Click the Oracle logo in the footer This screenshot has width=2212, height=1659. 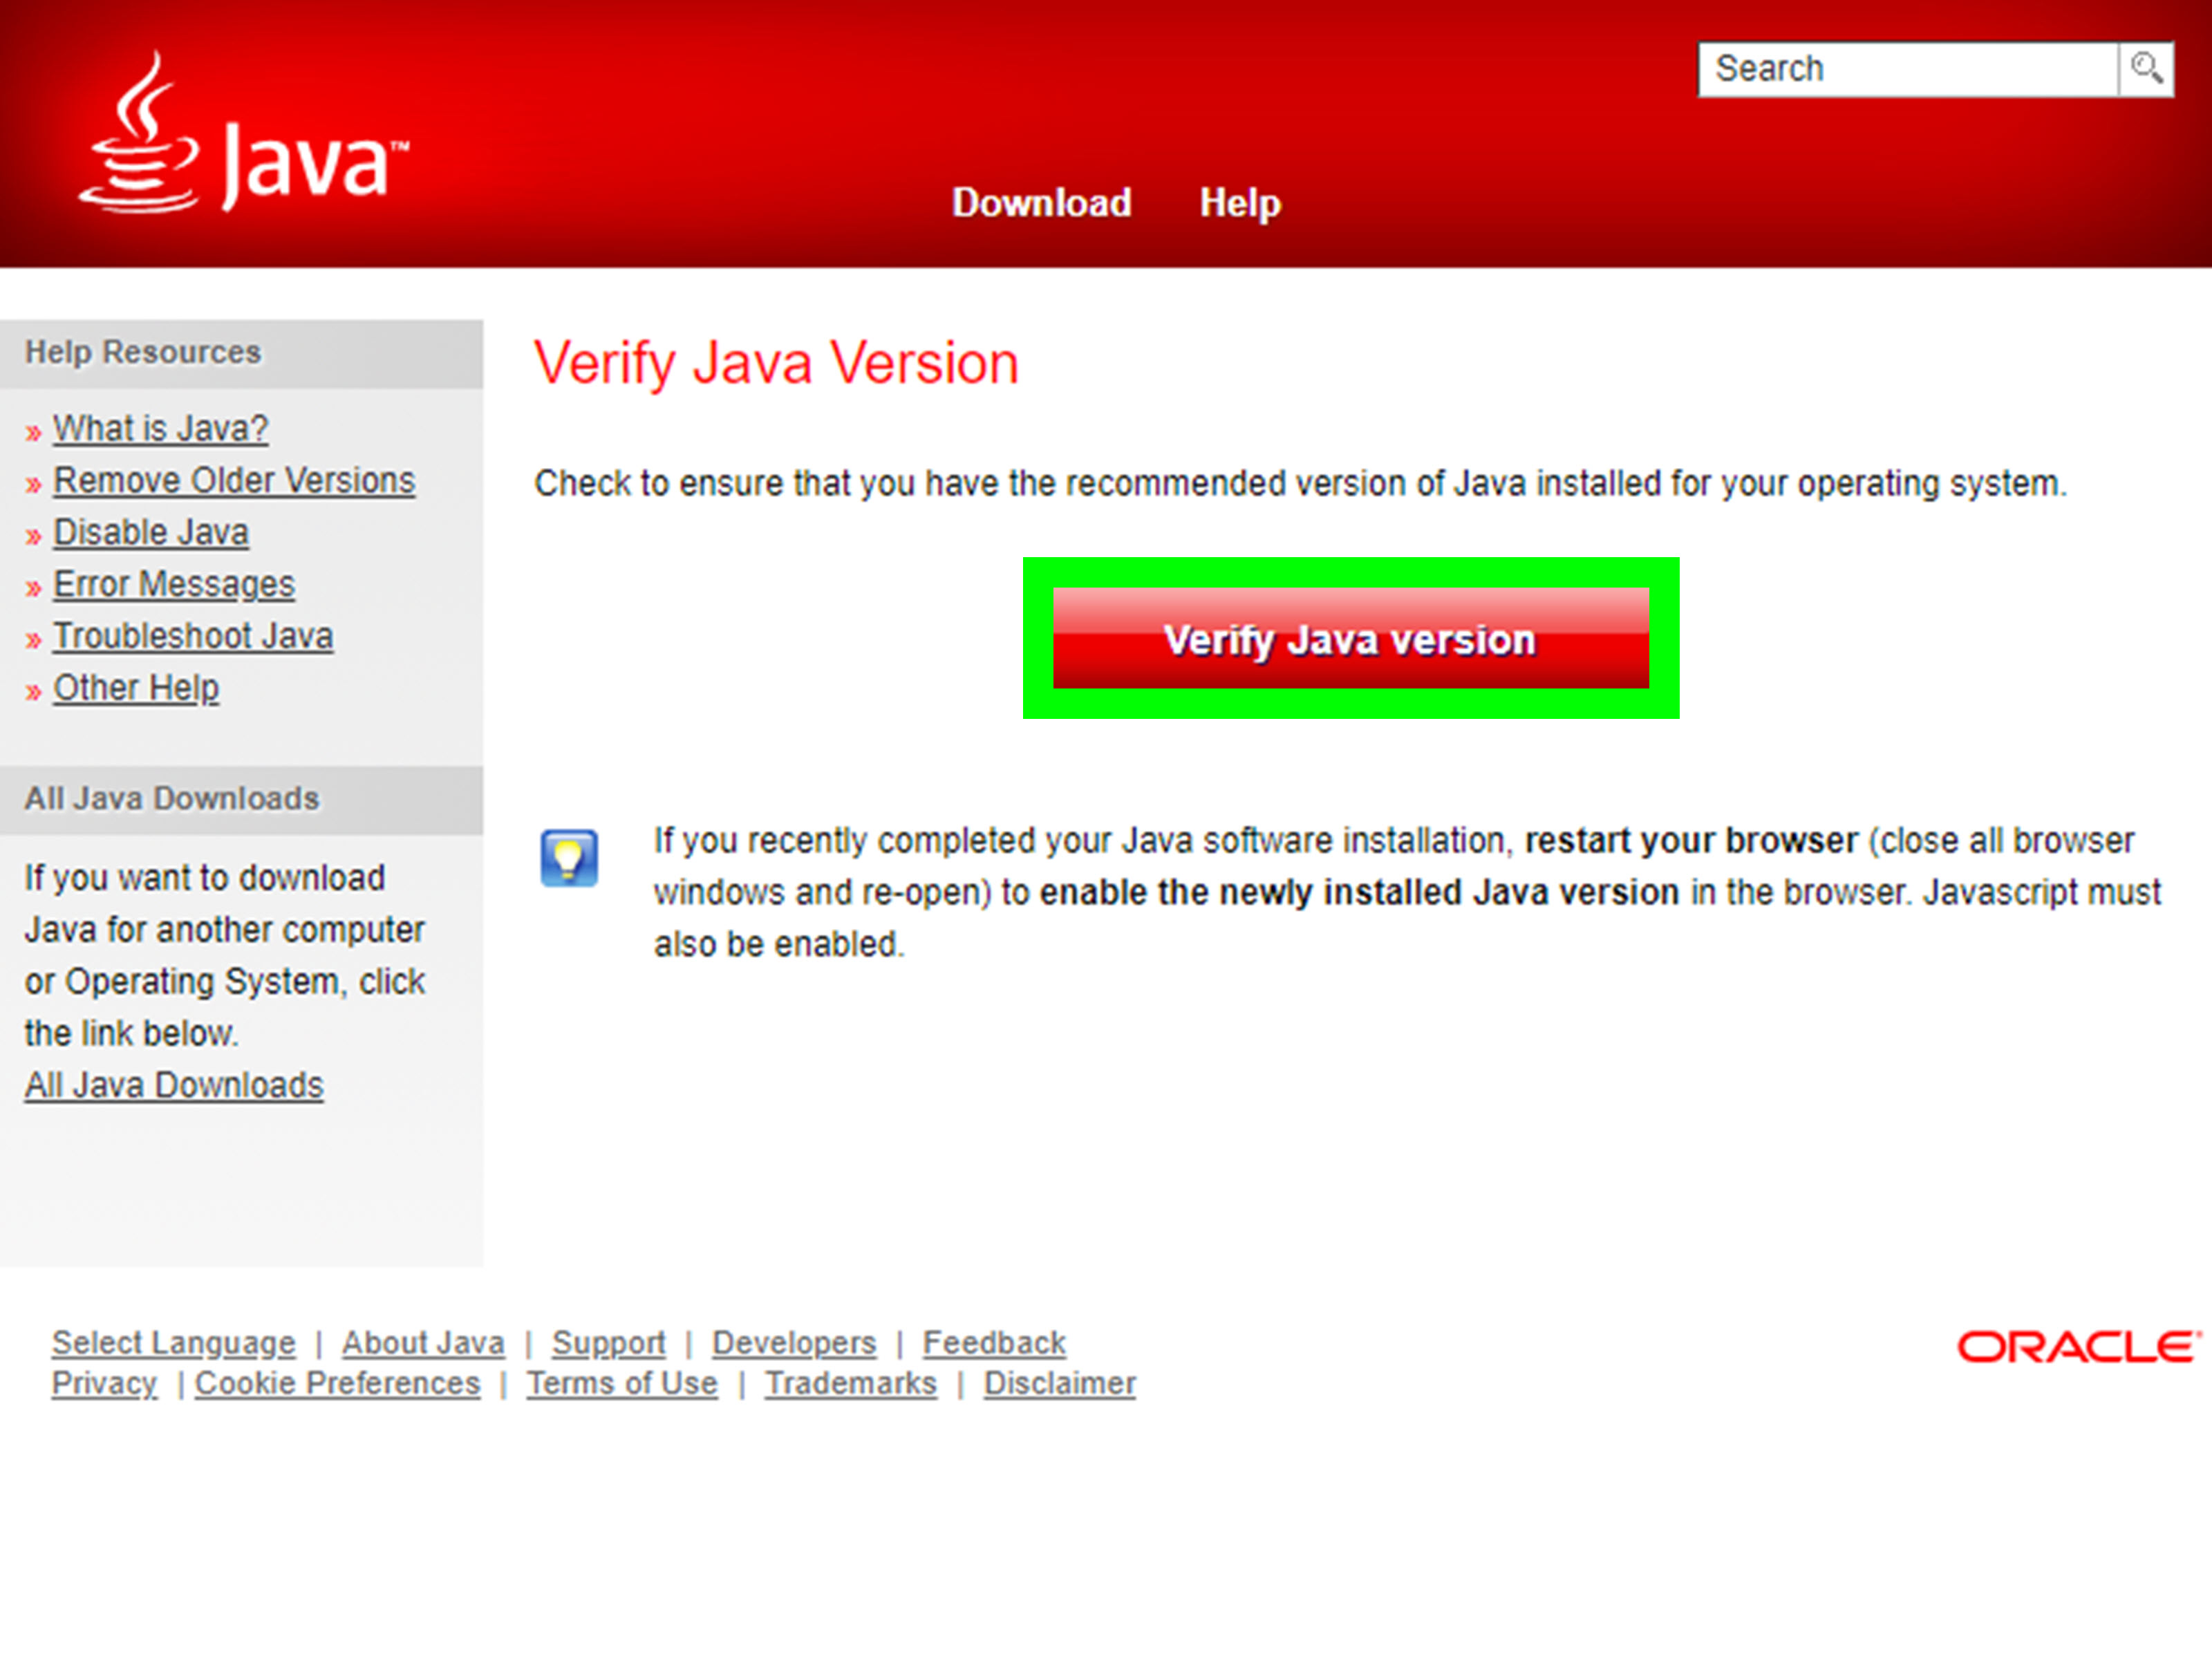2079,1347
